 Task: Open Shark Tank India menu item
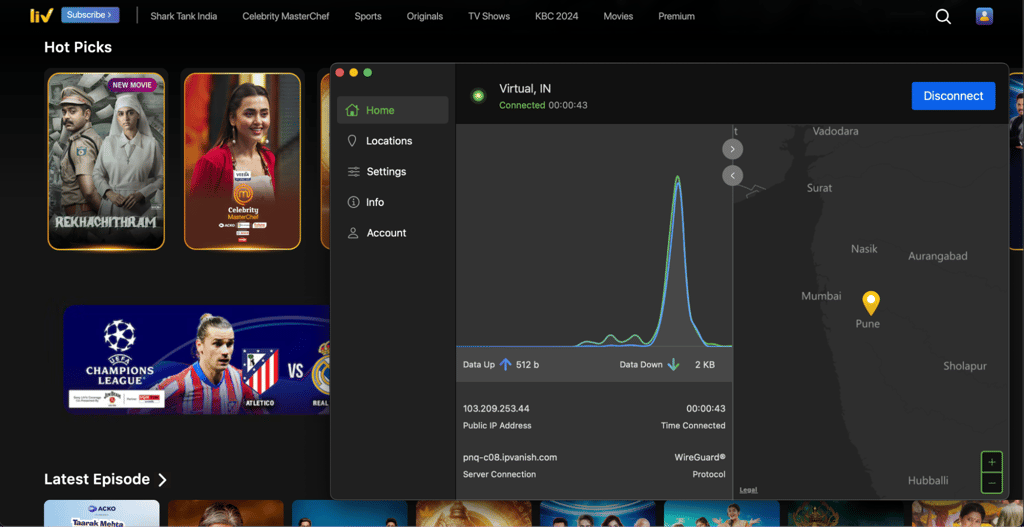(184, 16)
